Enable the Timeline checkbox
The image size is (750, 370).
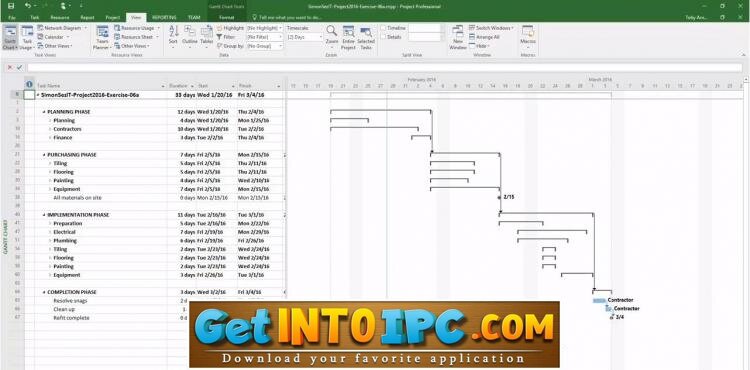(384, 28)
